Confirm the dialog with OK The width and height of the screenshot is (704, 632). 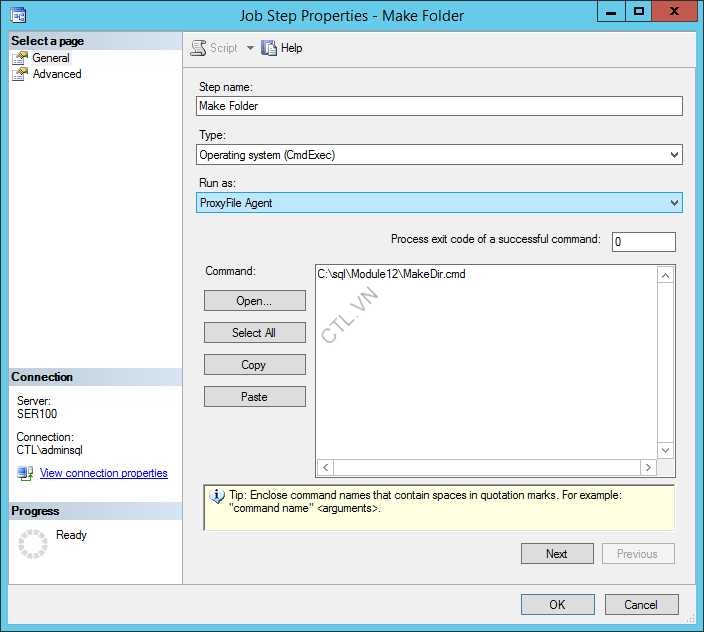(x=557, y=604)
